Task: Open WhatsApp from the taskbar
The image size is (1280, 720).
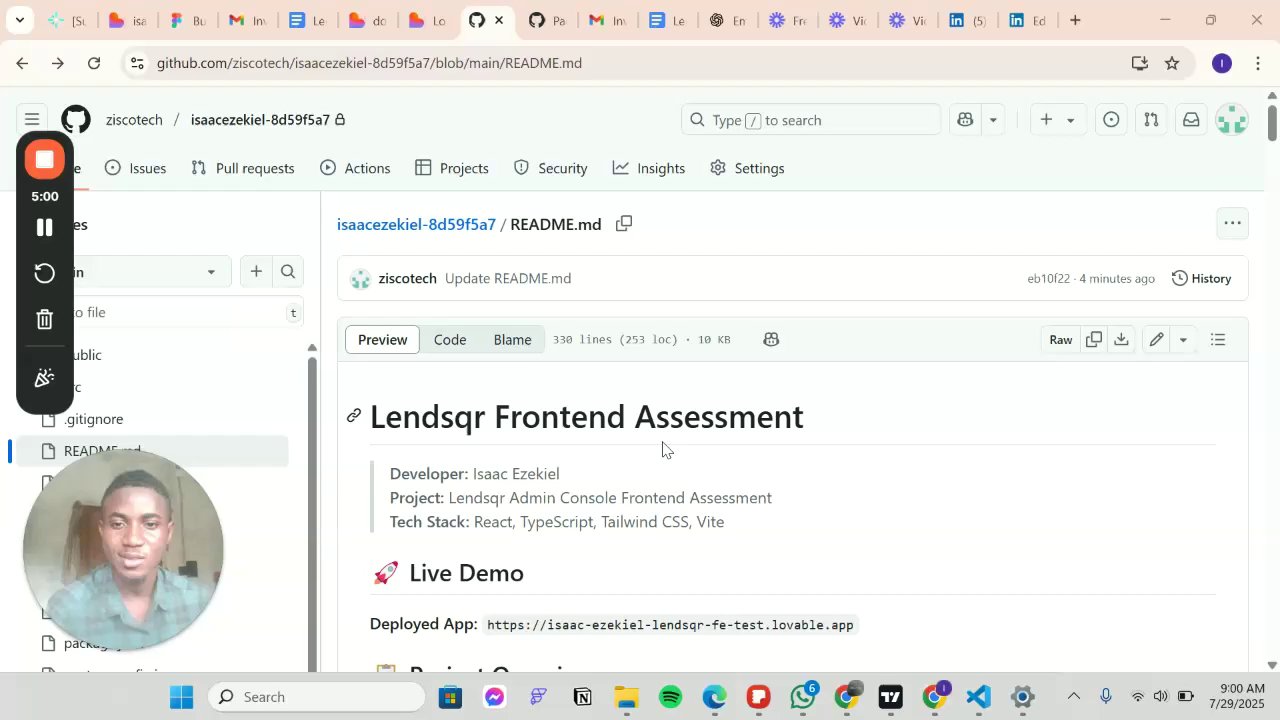Action: pos(803,697)
